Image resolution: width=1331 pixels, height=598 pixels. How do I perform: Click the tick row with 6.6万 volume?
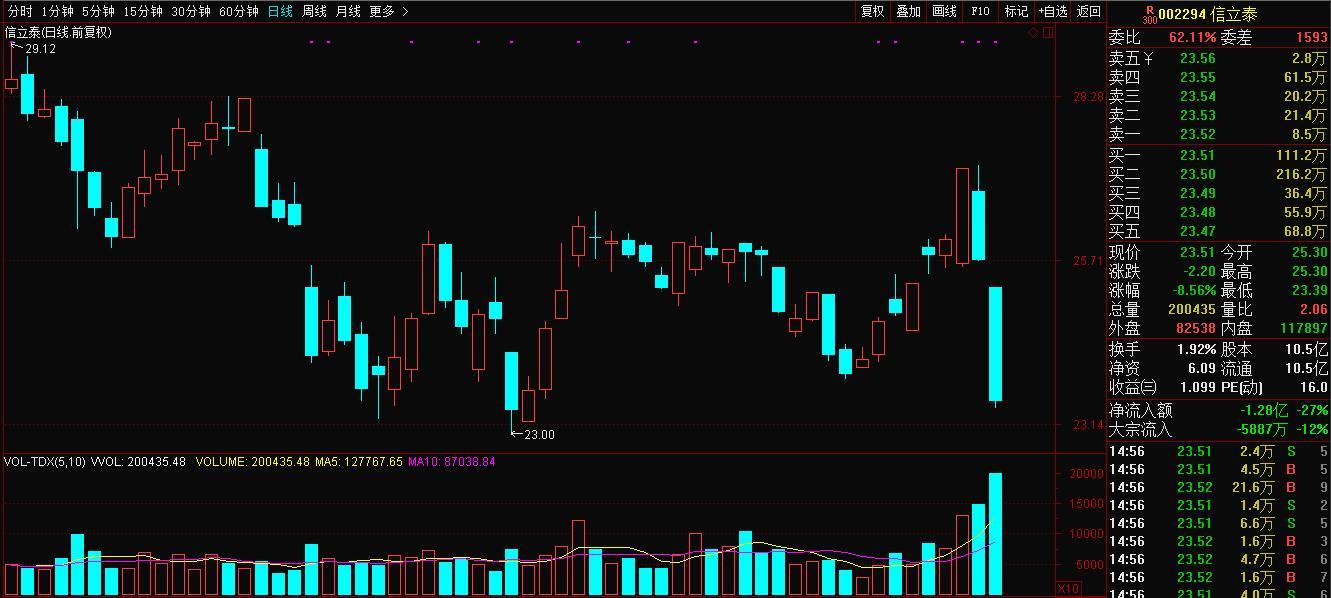click(1219, 523)
